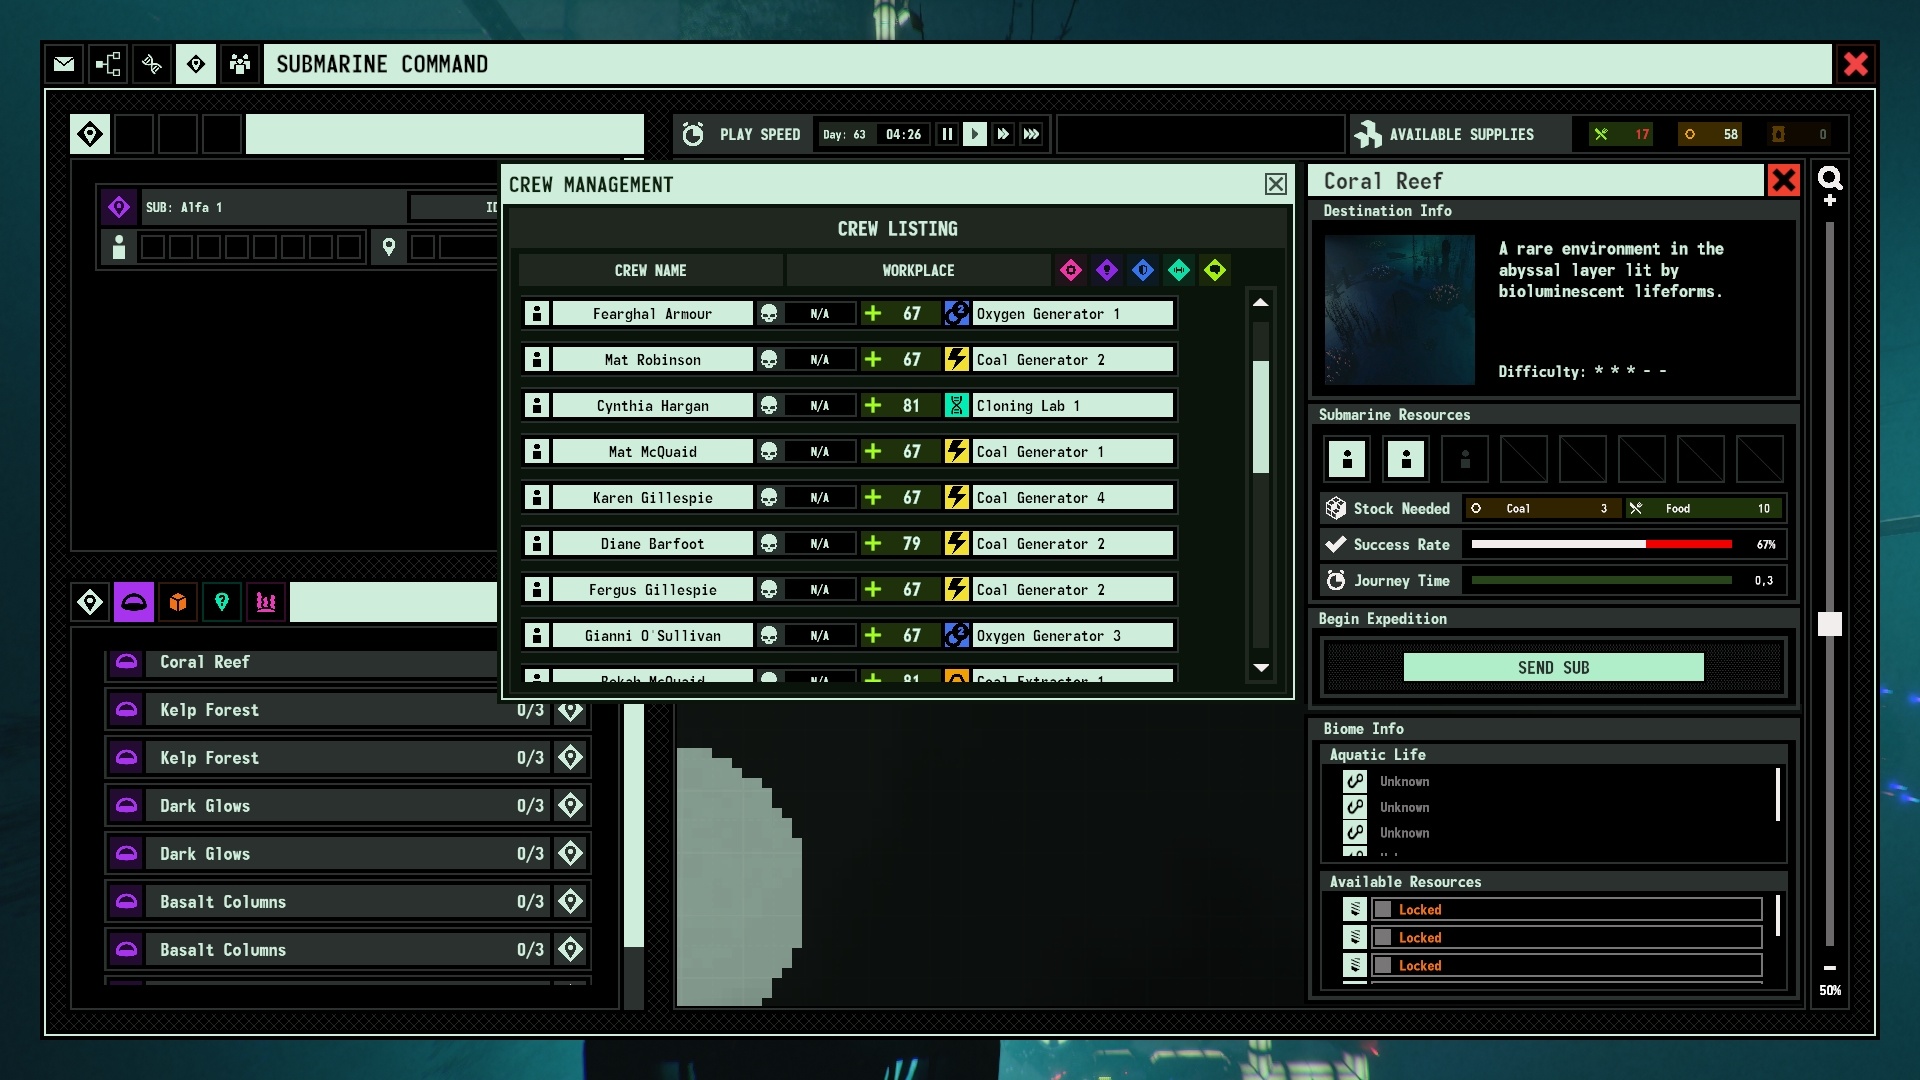
Task: Enable the success rate progress bar slider
Action: pos(1333,543)
